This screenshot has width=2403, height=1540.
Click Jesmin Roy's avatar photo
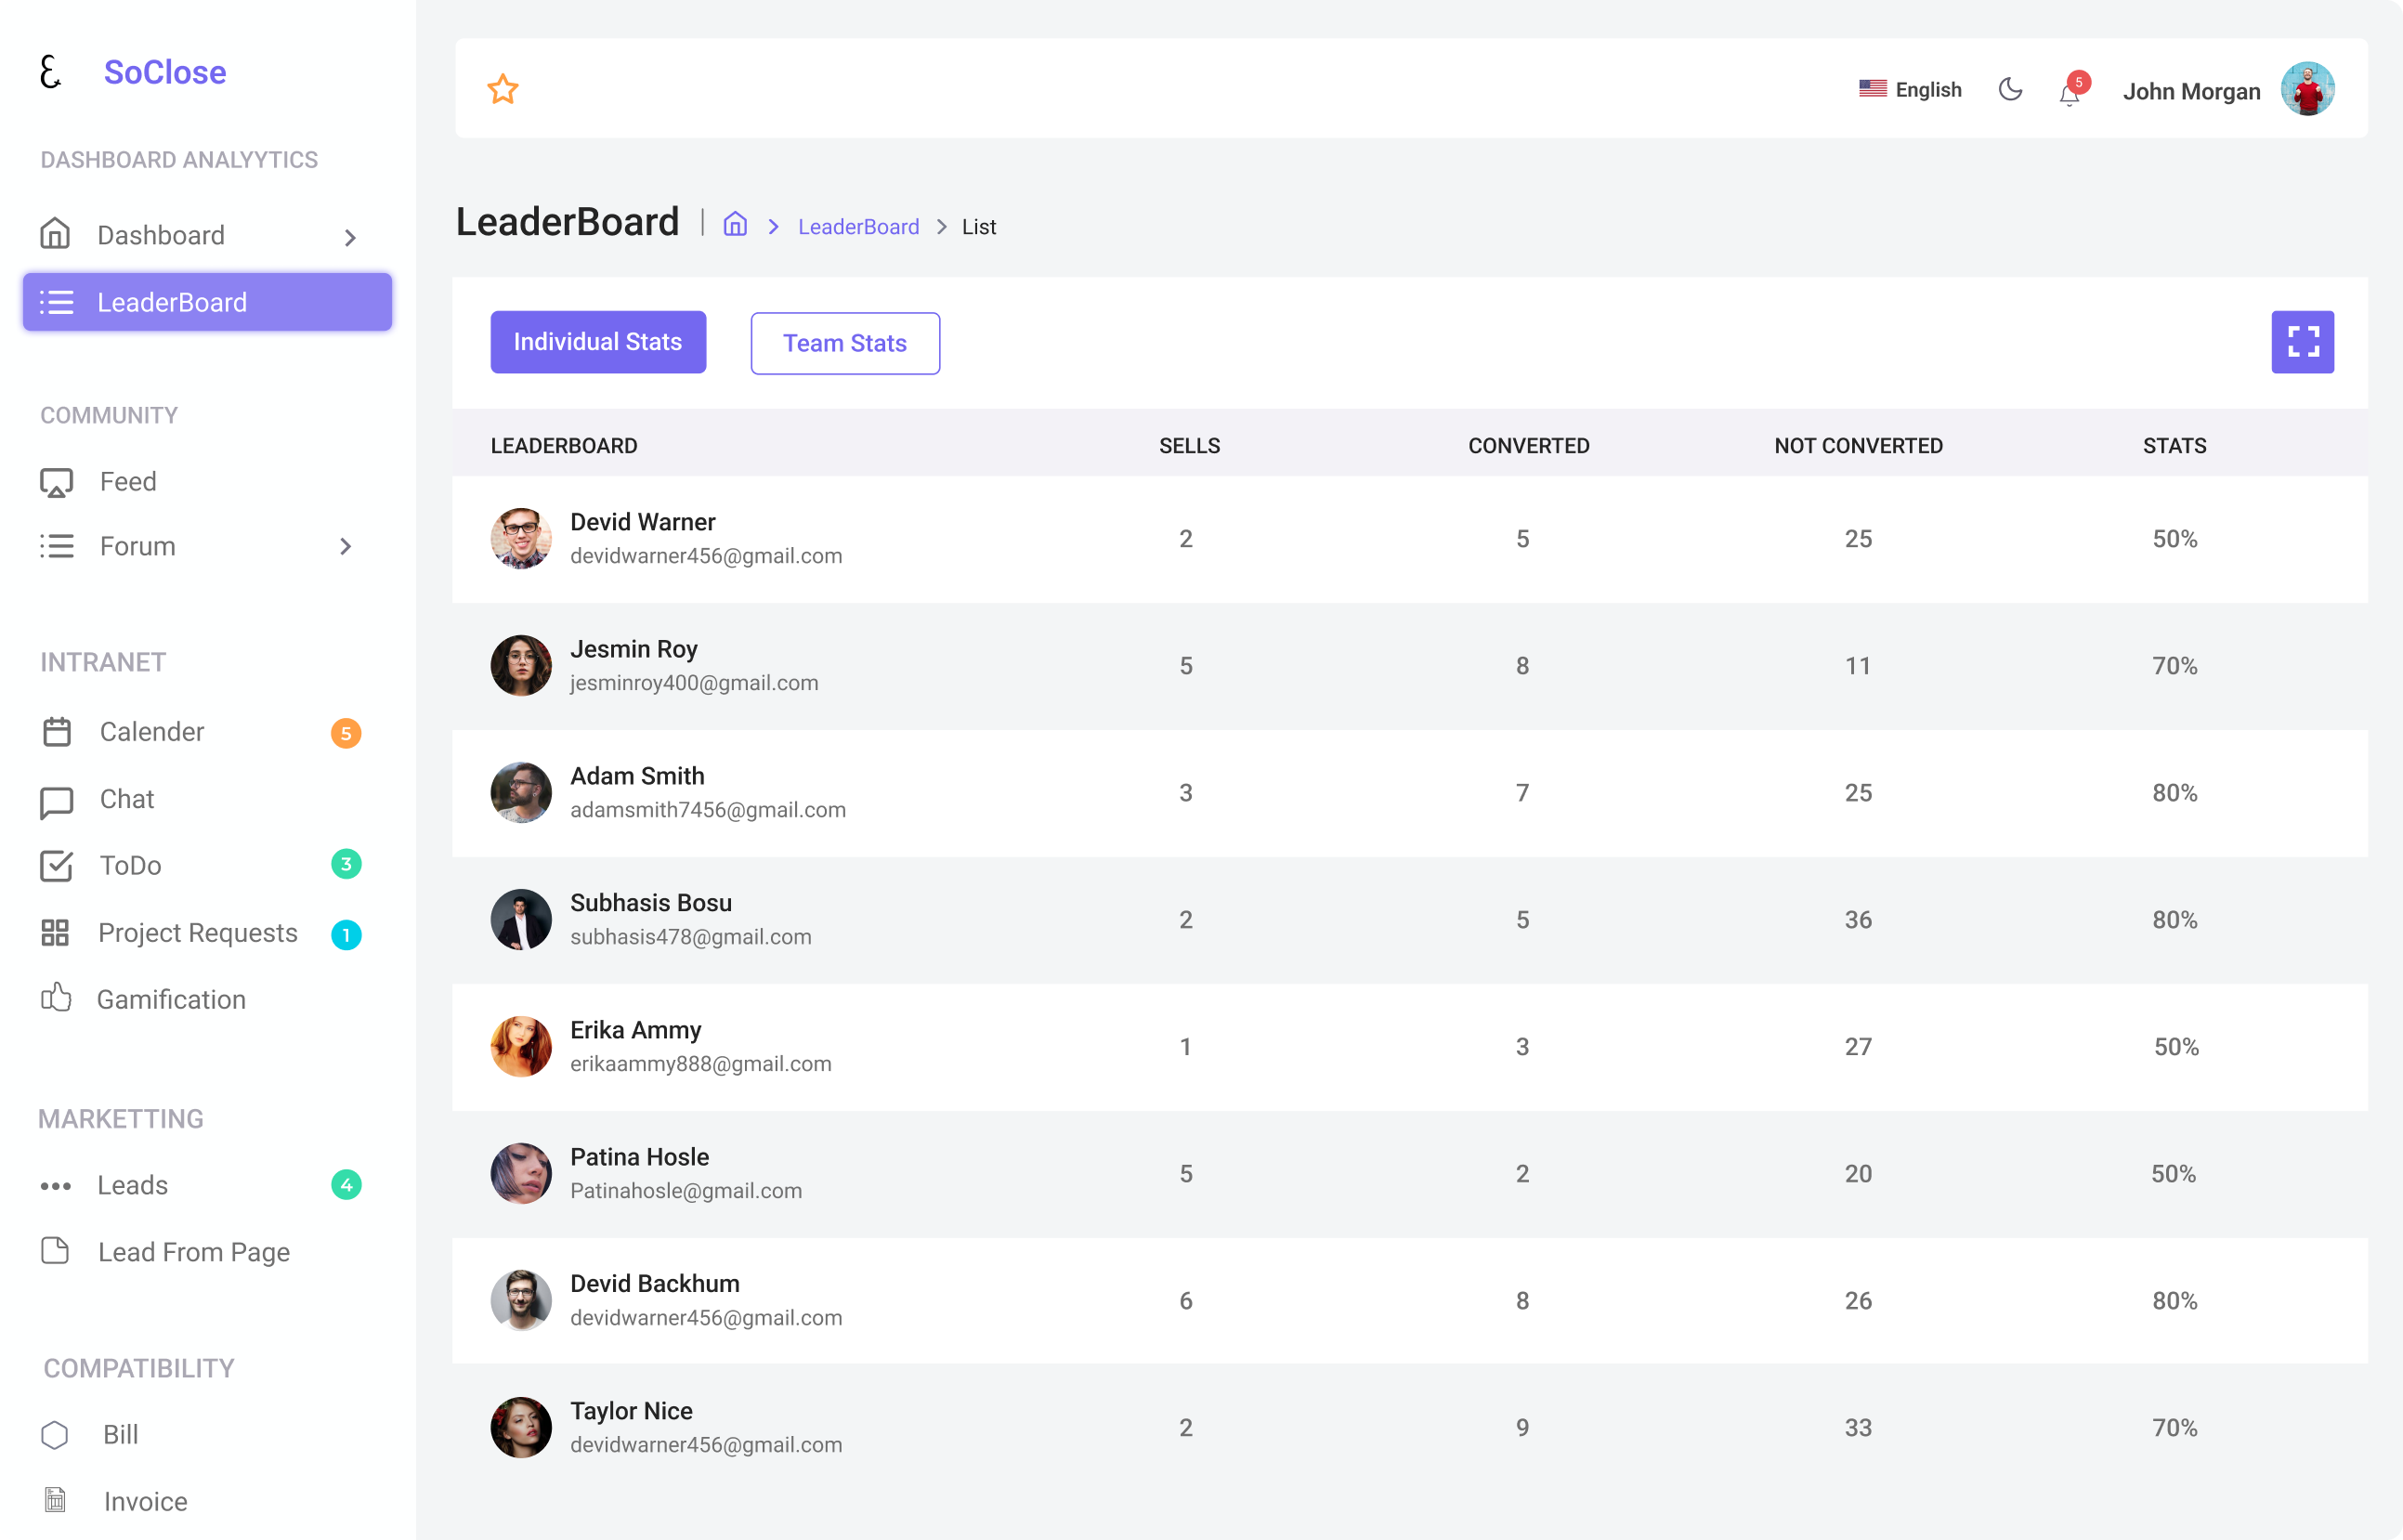521,665
